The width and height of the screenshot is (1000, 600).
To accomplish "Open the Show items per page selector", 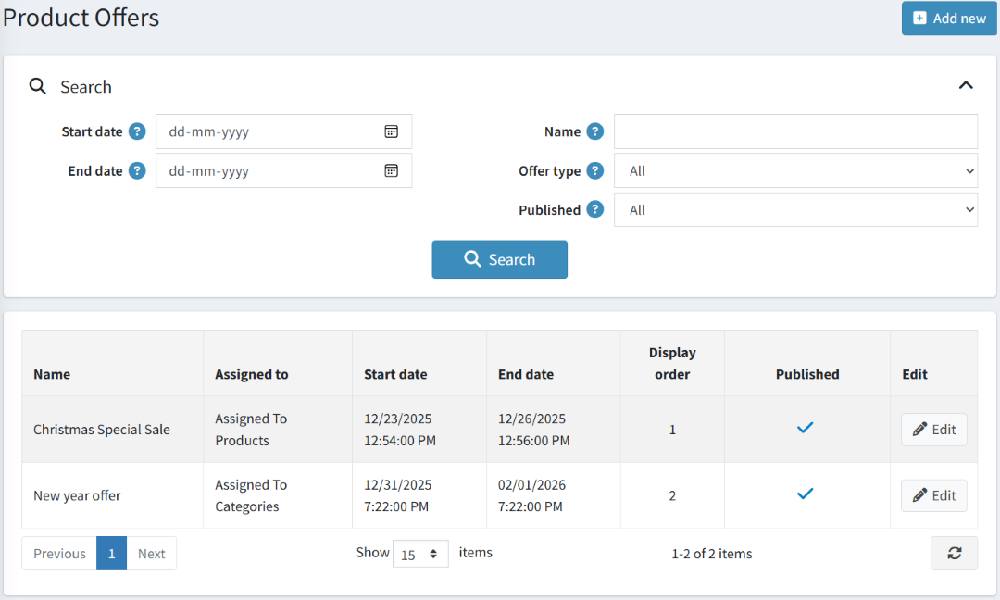I will click(x=420, y=553).
